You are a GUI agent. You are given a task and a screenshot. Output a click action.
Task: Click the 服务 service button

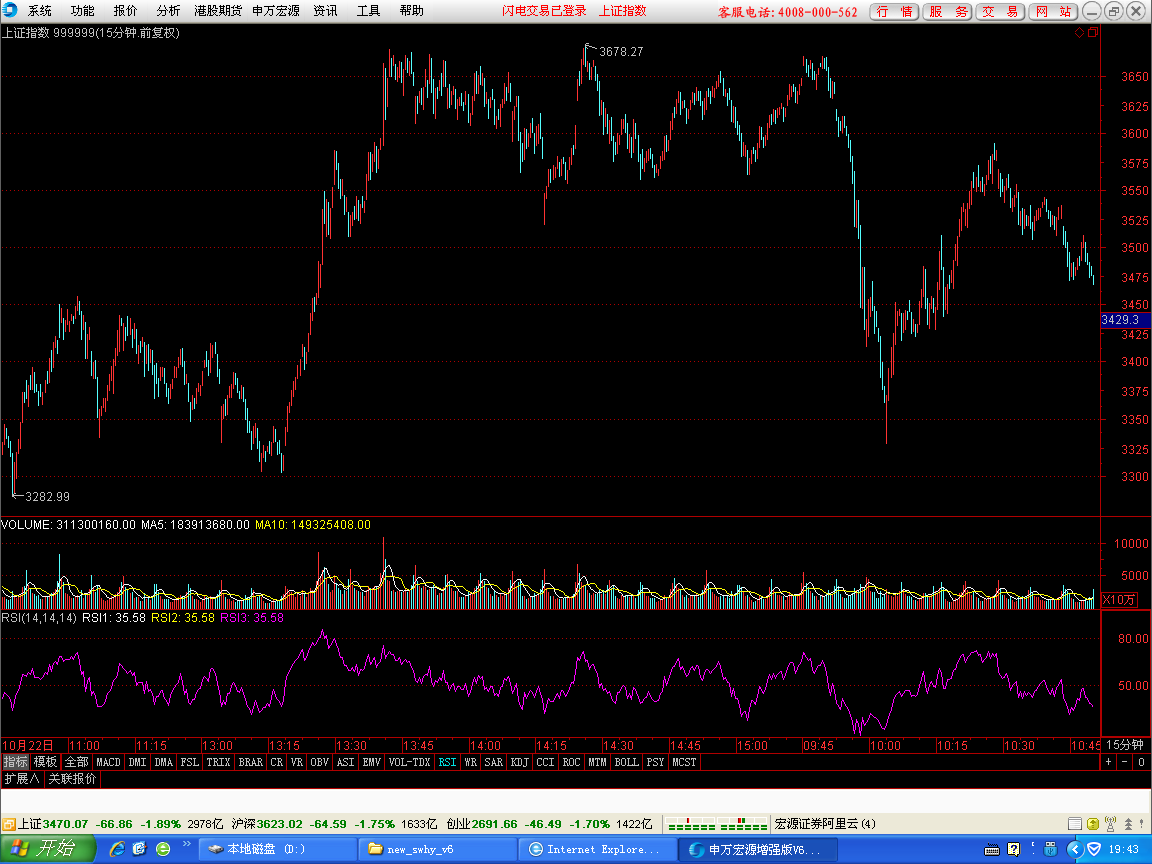point(948,11)
